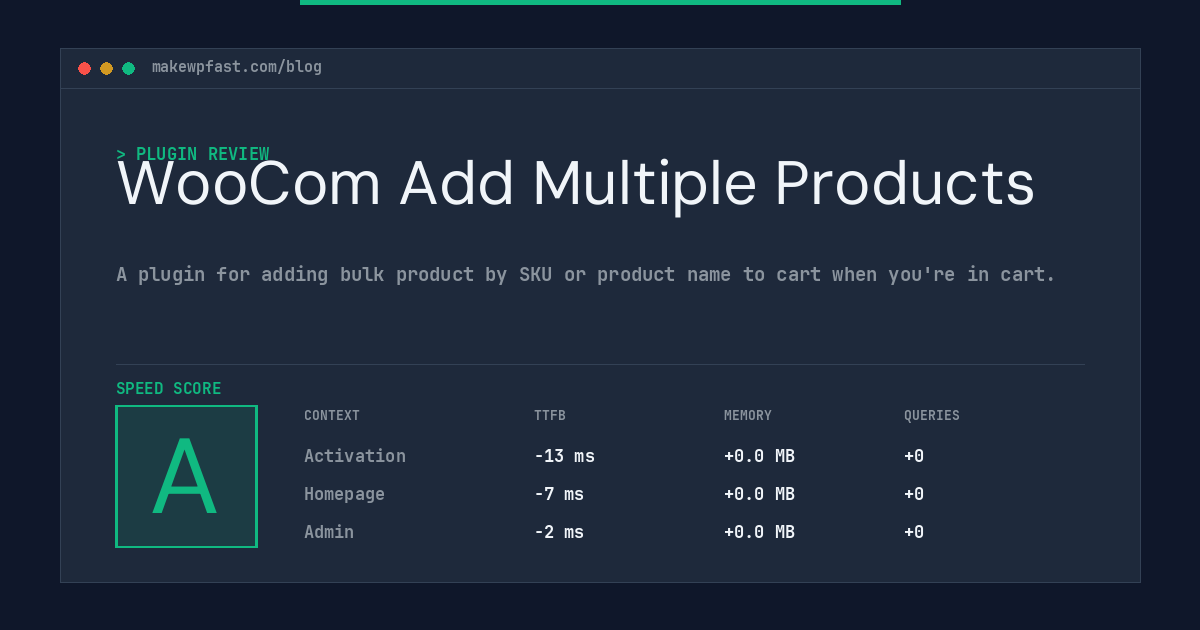
Task: Click the plugin description sentence
Action: 586,274
